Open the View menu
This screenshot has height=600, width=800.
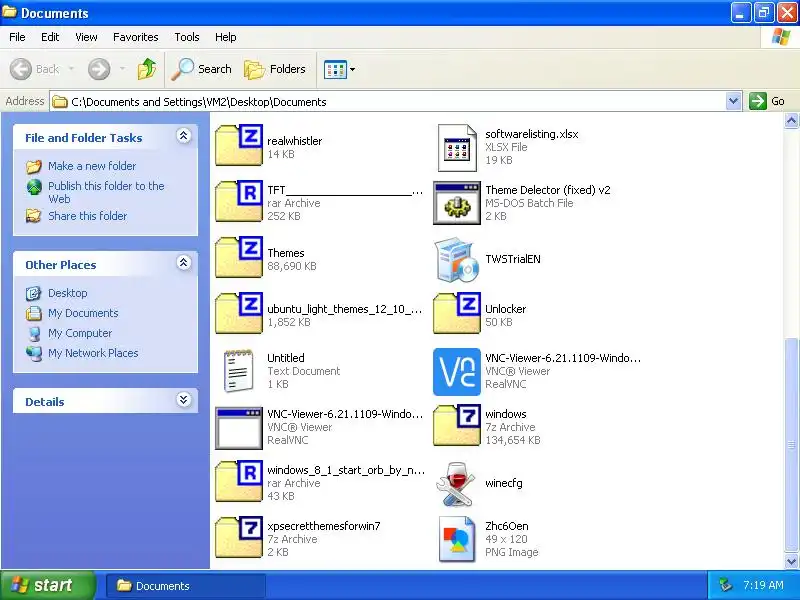86,37
